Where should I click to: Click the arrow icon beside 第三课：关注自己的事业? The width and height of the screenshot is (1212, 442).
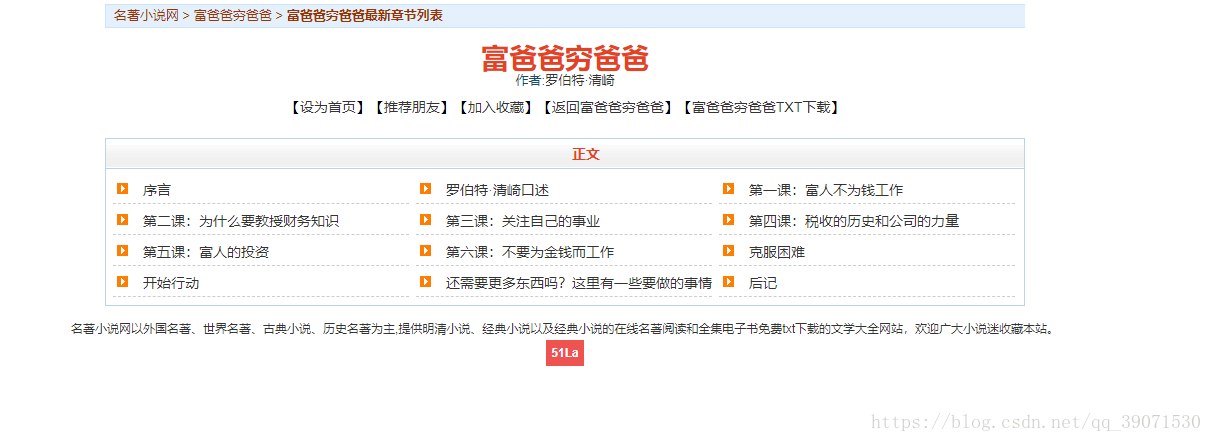tap(425, 219)
